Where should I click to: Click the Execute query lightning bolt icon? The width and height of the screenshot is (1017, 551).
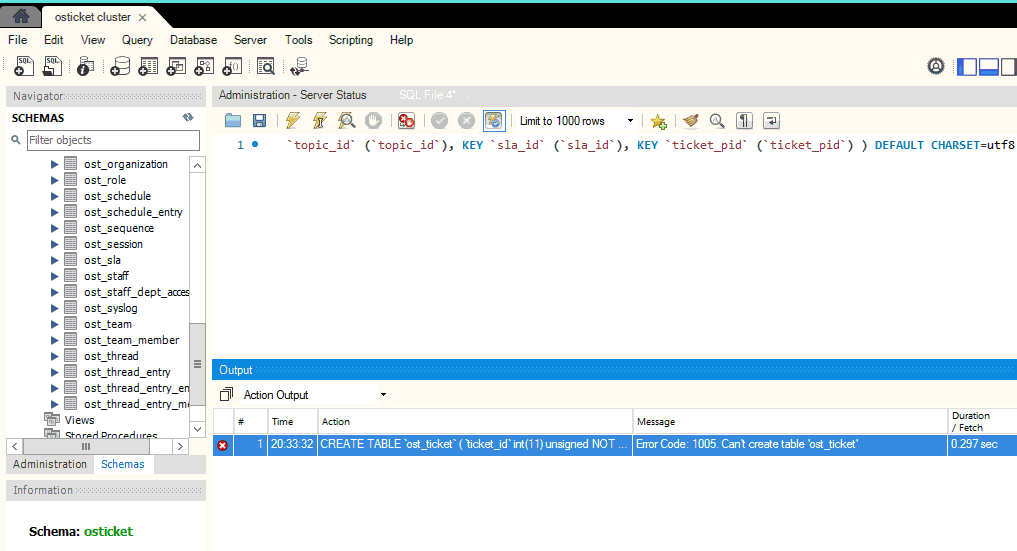click(x=292, y=121)
